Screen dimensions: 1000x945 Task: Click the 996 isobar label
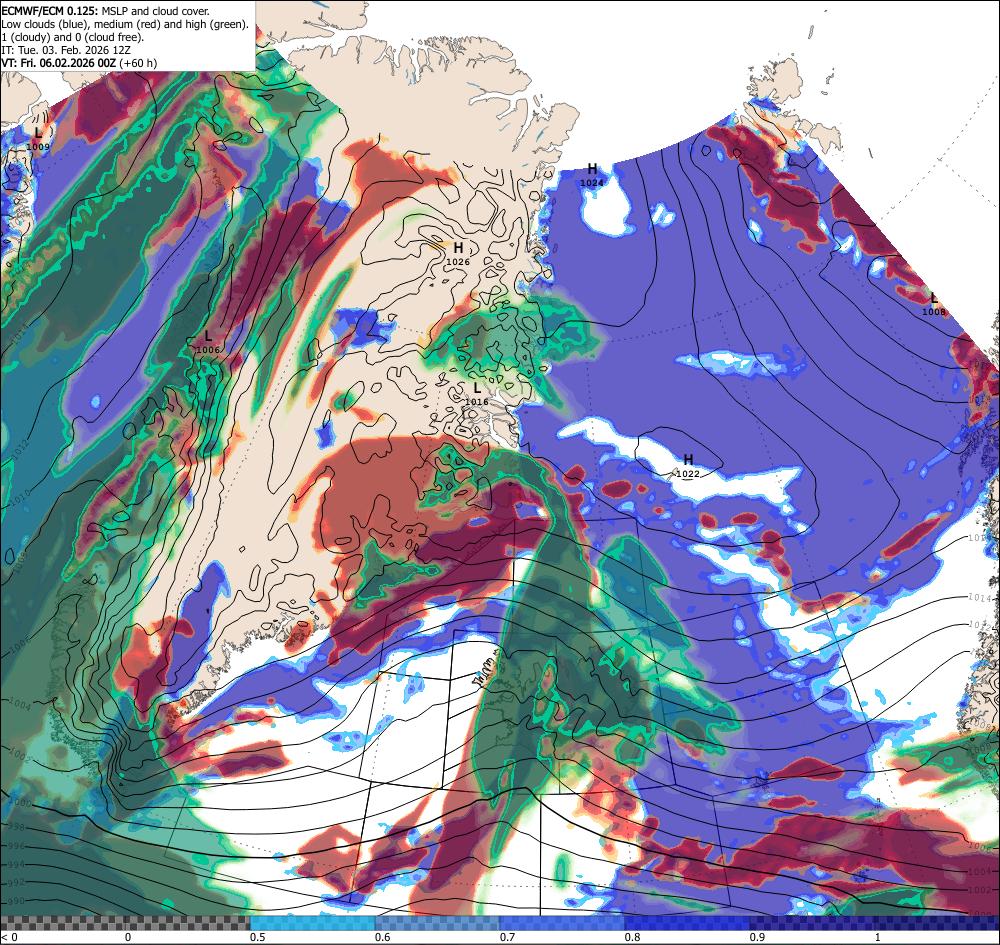tap(17, 846)
